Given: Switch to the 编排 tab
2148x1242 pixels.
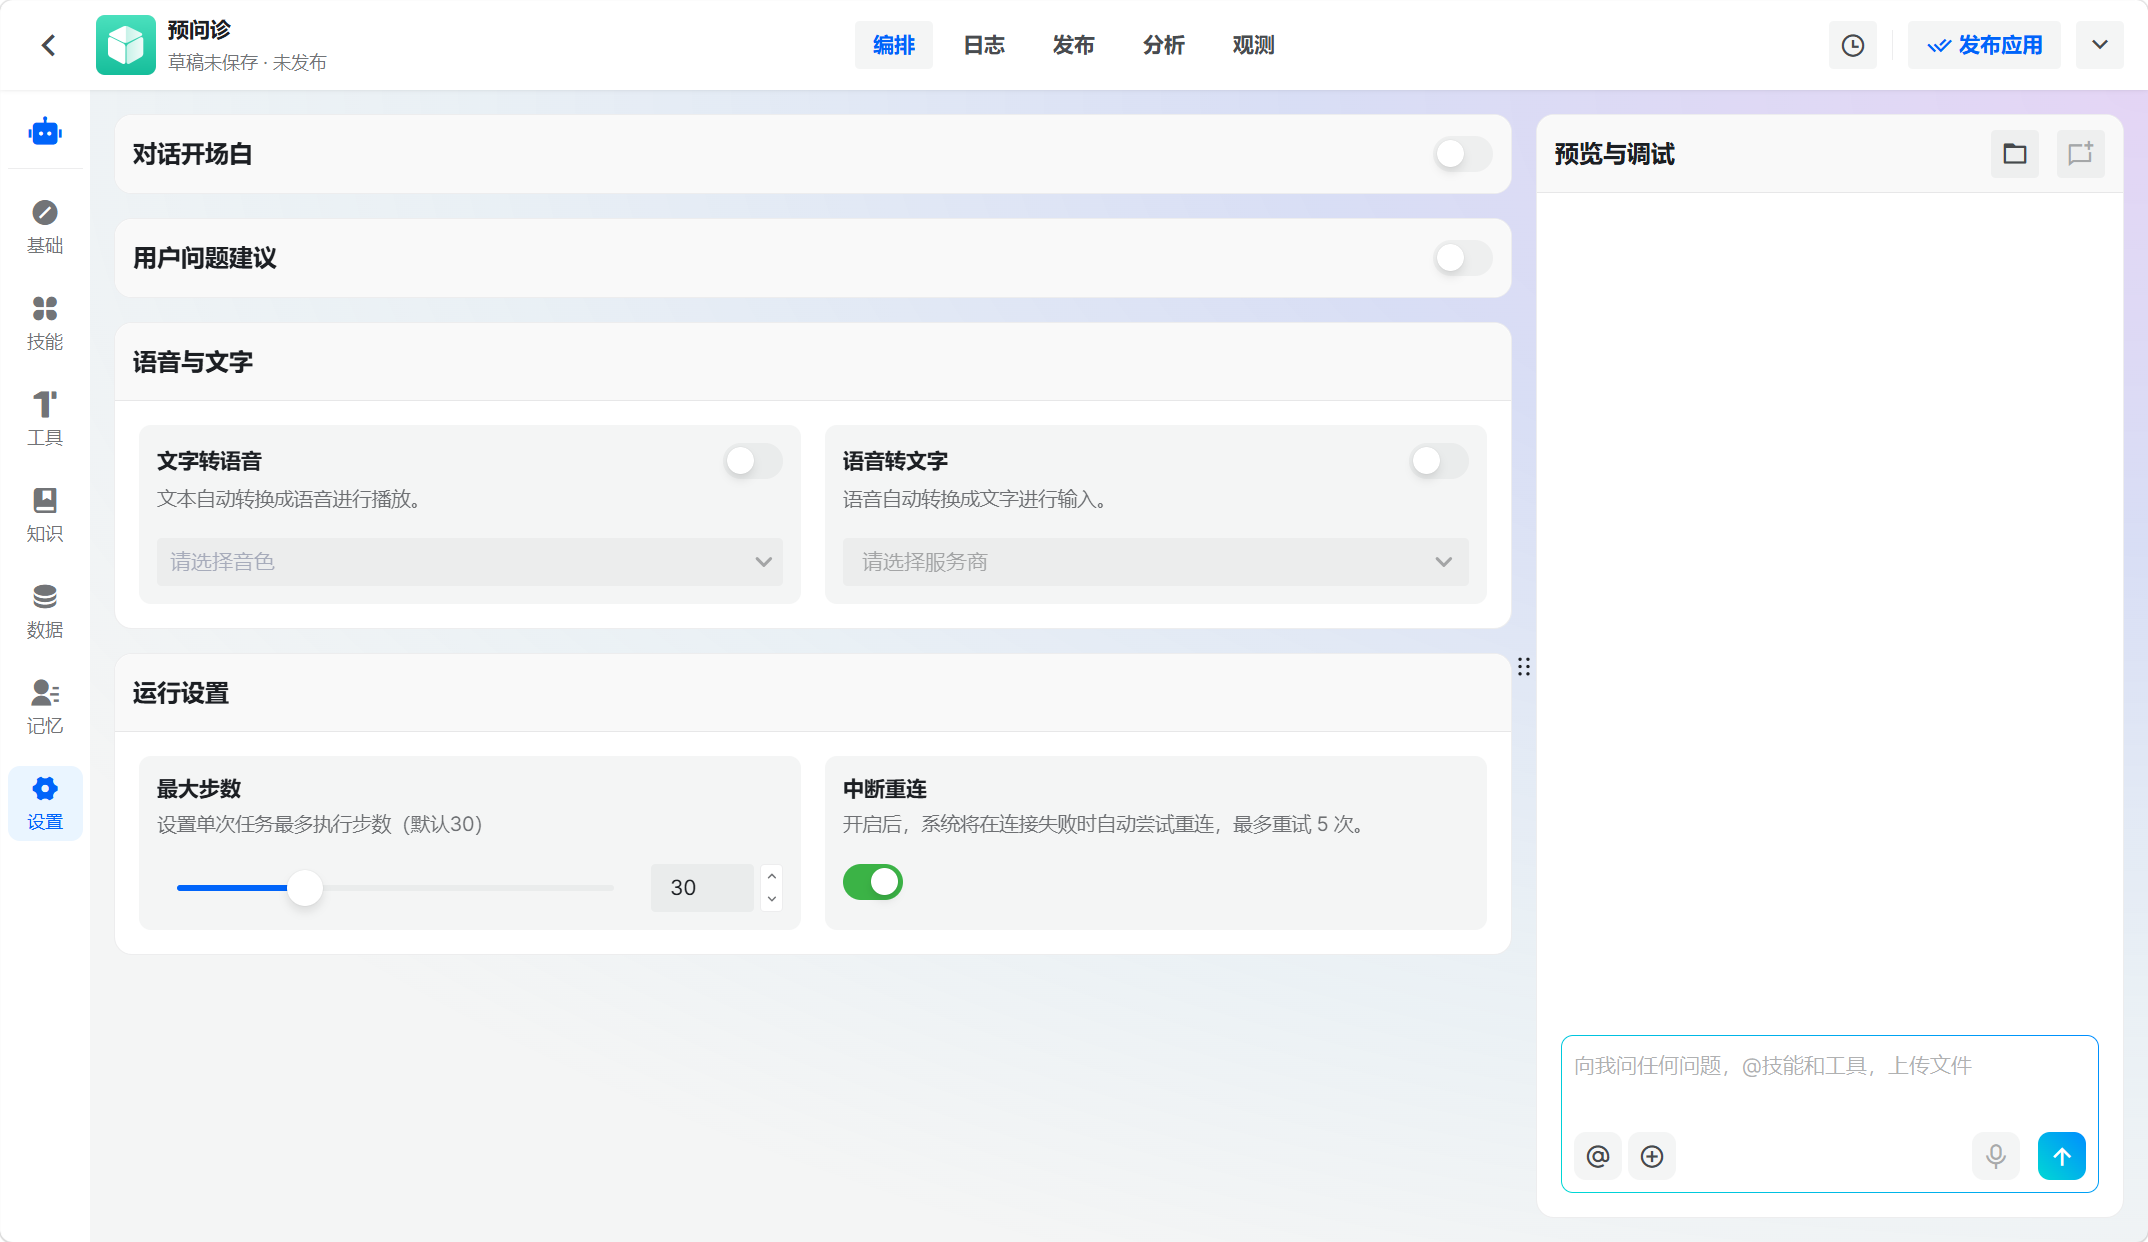Looking at the screenshot, I should pyautogui.click(x=894, y=45).
